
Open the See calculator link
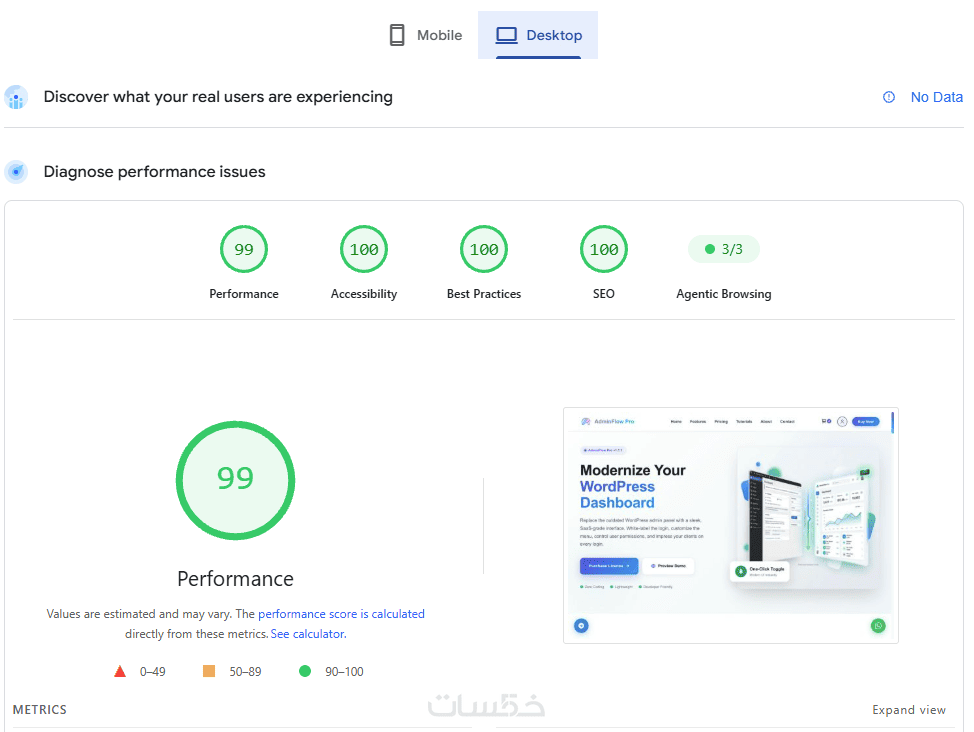click(308, 634)
